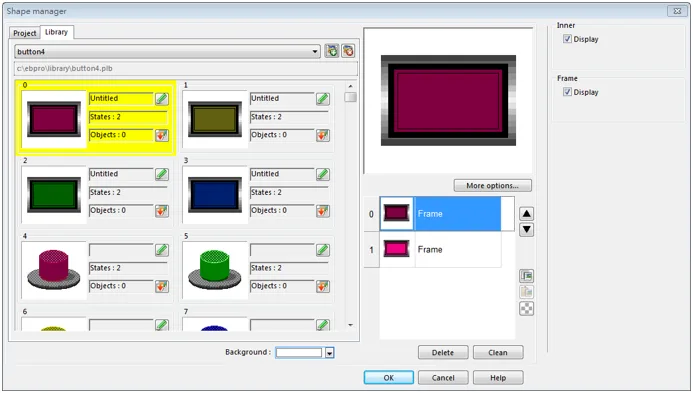
Task: Click the library path field c:\ebpro\library\button4.plb
Action: (186, 69)
